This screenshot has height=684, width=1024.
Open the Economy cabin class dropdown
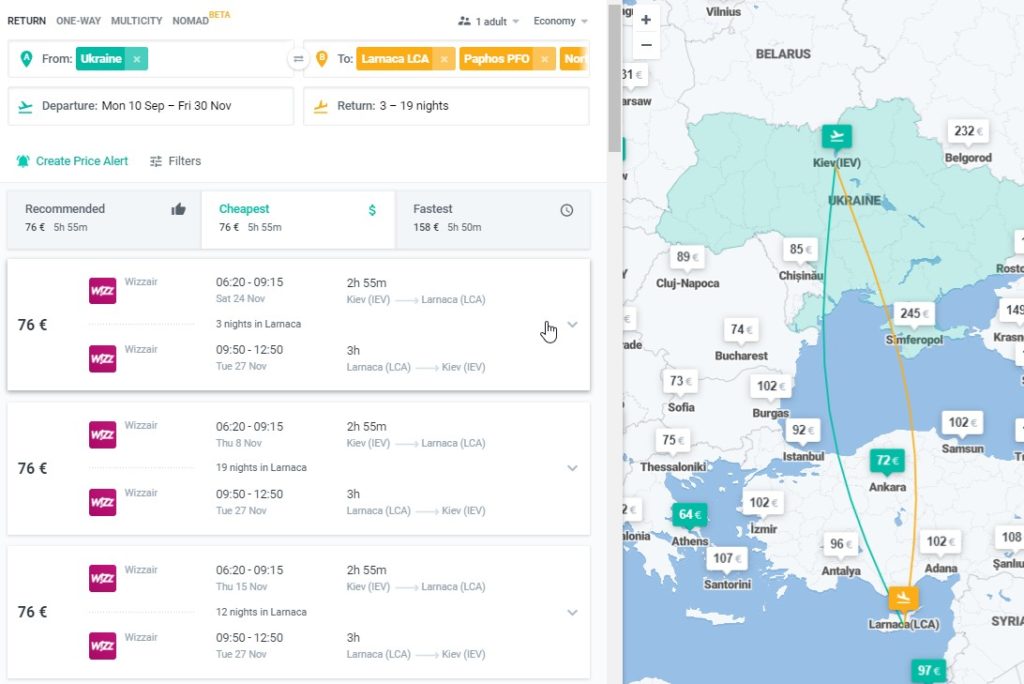point(560,21)
